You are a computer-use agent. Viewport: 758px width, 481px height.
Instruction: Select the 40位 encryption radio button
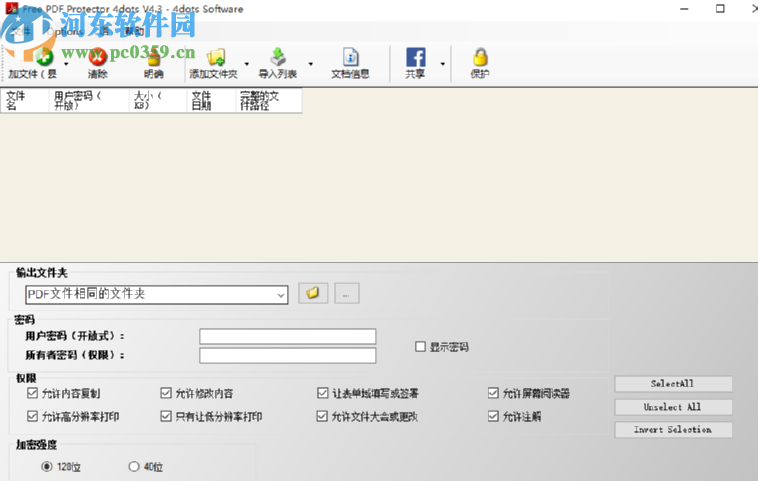click(134, 466)
